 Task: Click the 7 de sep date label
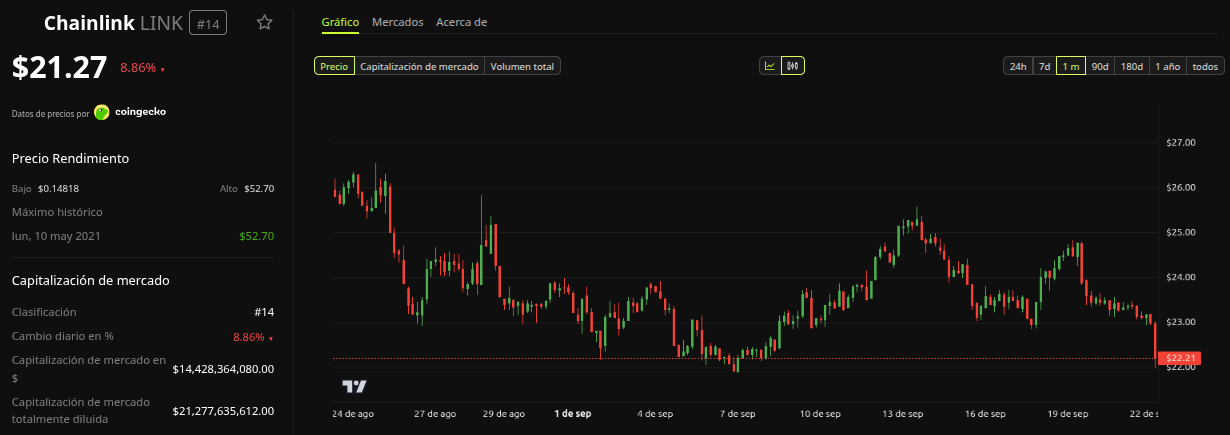pyautogui.click(x=736, y=413)
